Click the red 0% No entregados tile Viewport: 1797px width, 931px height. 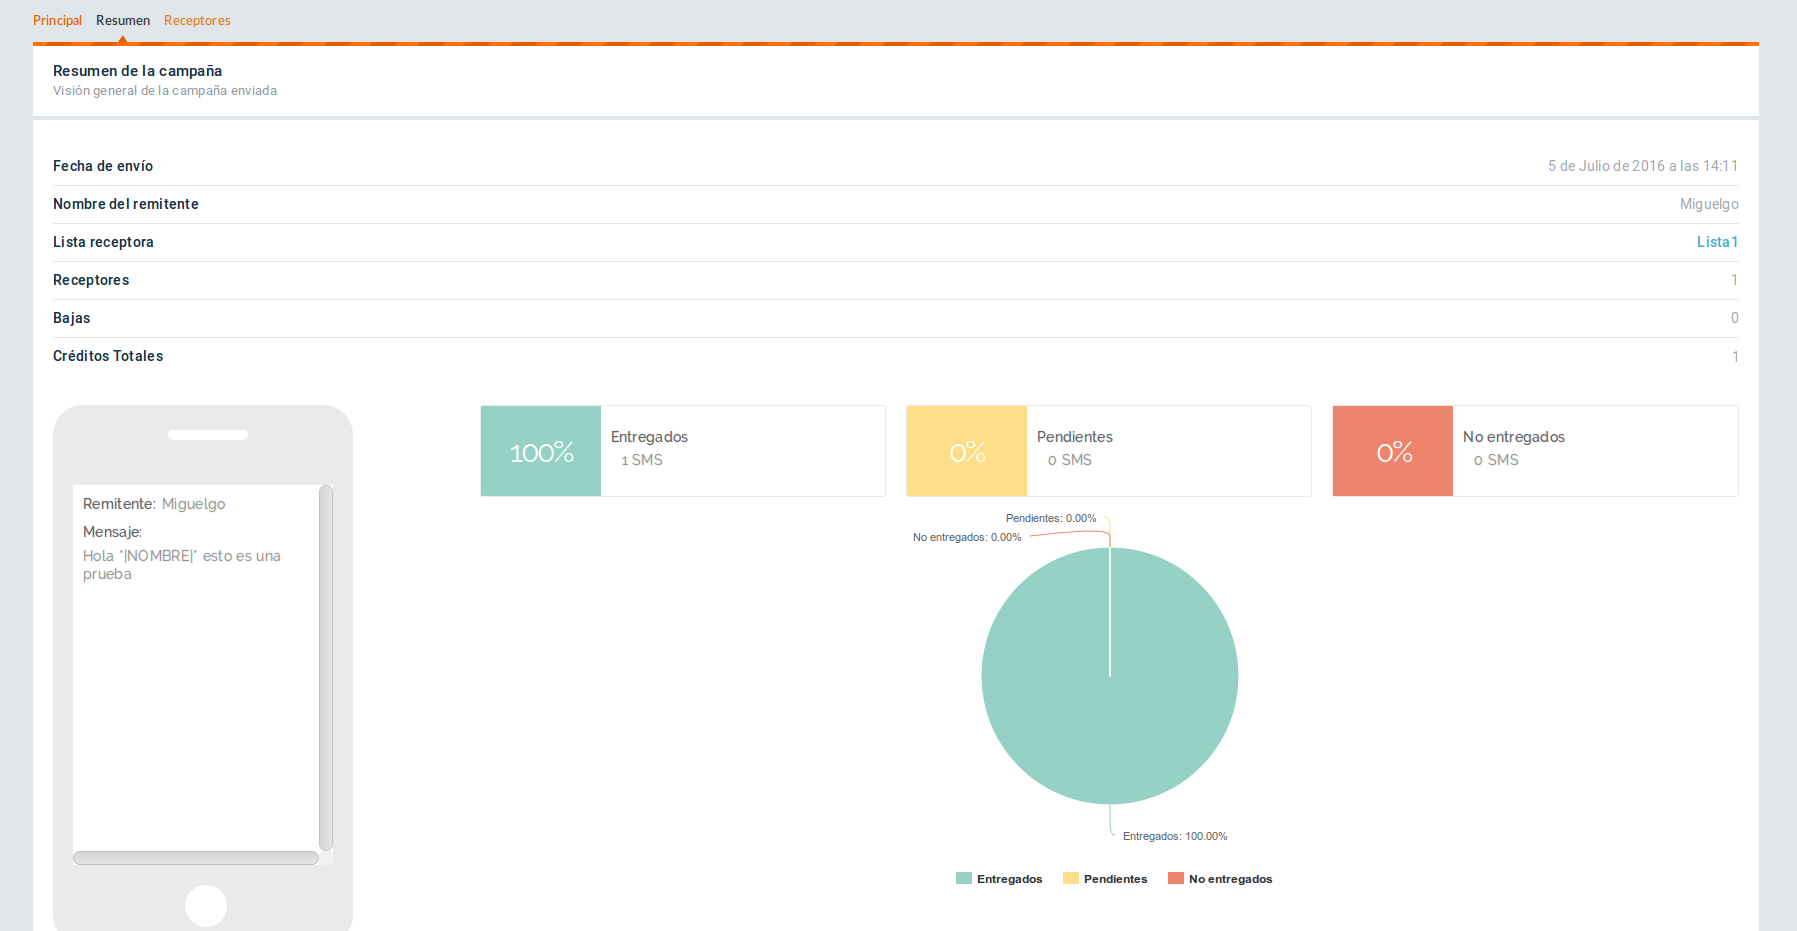(1393, 451)
